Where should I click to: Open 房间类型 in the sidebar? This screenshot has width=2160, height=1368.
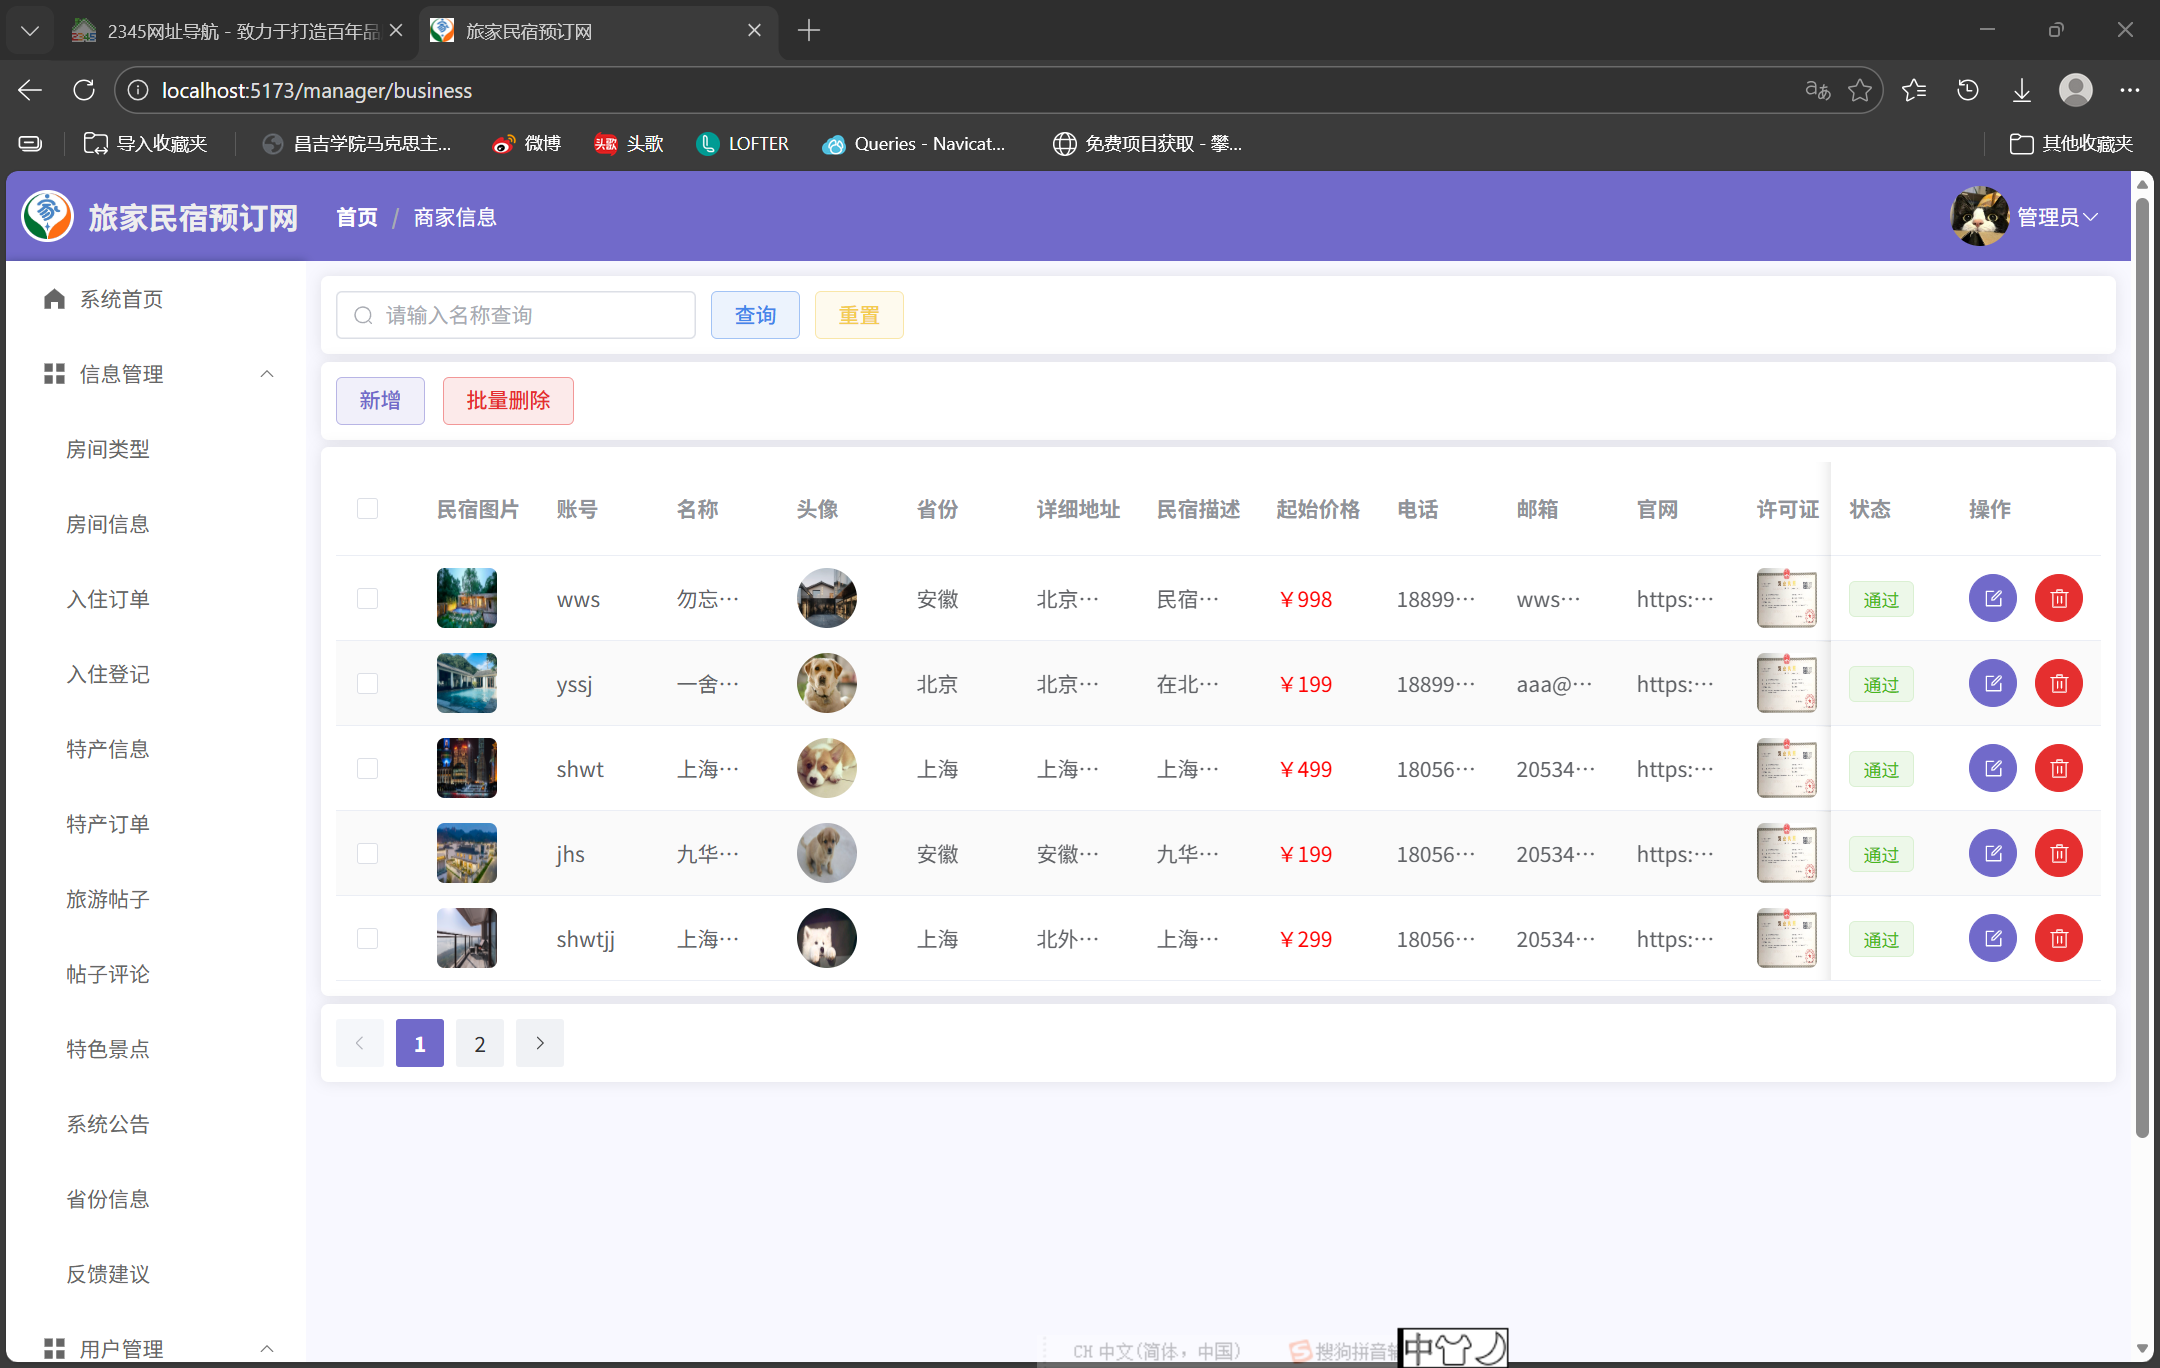(x=108, y=449)
